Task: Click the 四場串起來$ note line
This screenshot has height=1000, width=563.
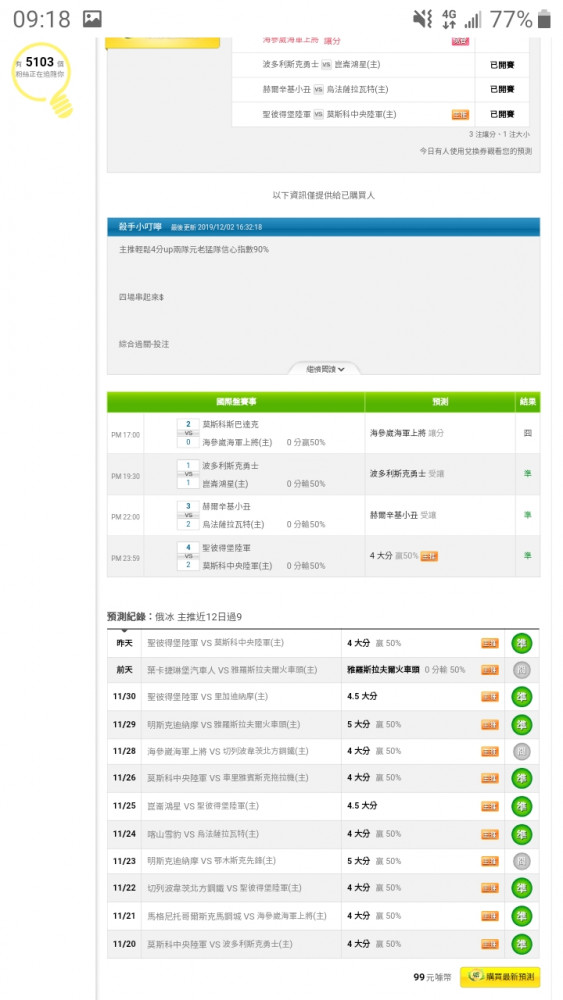Action: tap(141, 297)
